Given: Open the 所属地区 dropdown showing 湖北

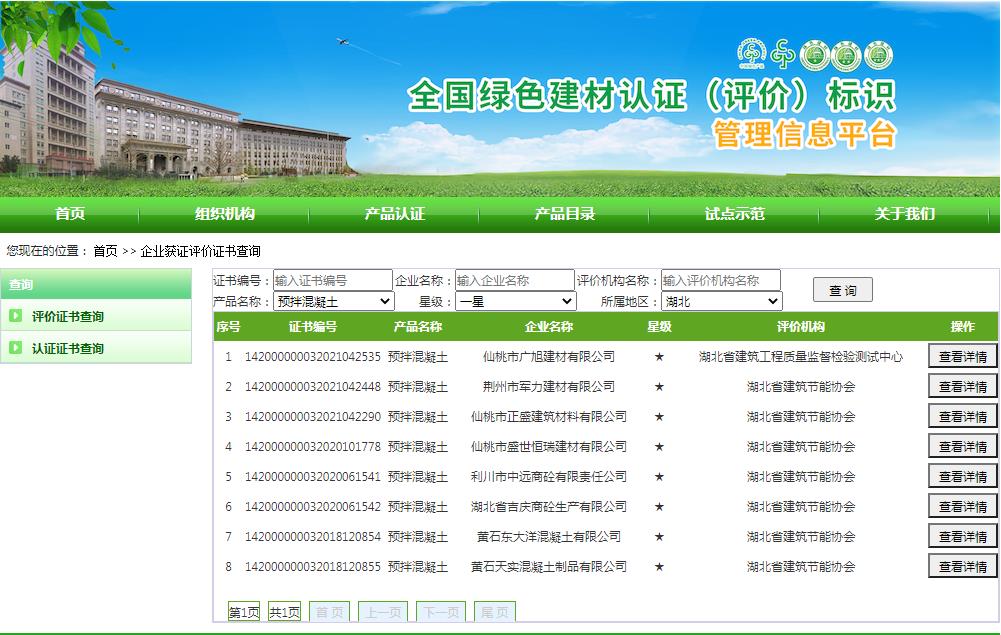Looking at the screenshot, I should pyautogui.click(x=721, y=301).
